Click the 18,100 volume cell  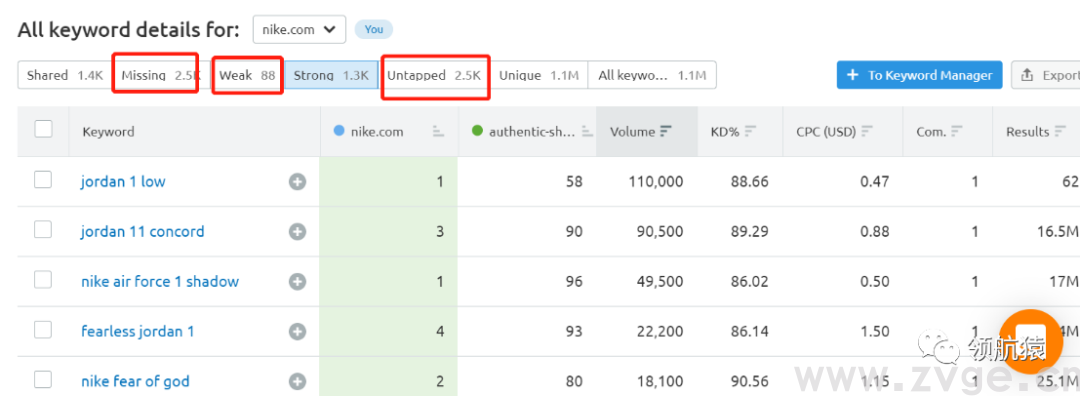tap(660, 382)
